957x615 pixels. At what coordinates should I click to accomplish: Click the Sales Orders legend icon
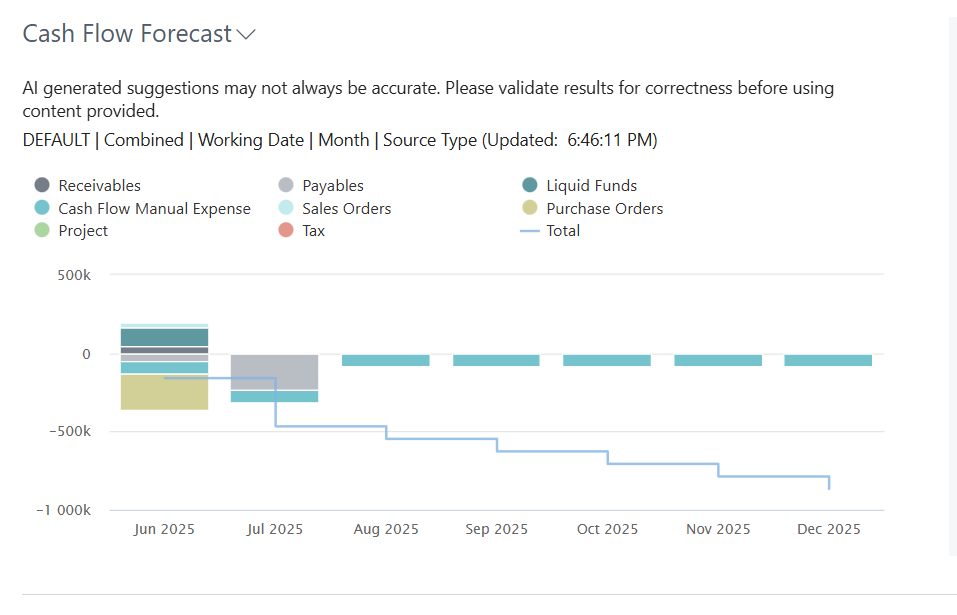click(x=286, y=207)
